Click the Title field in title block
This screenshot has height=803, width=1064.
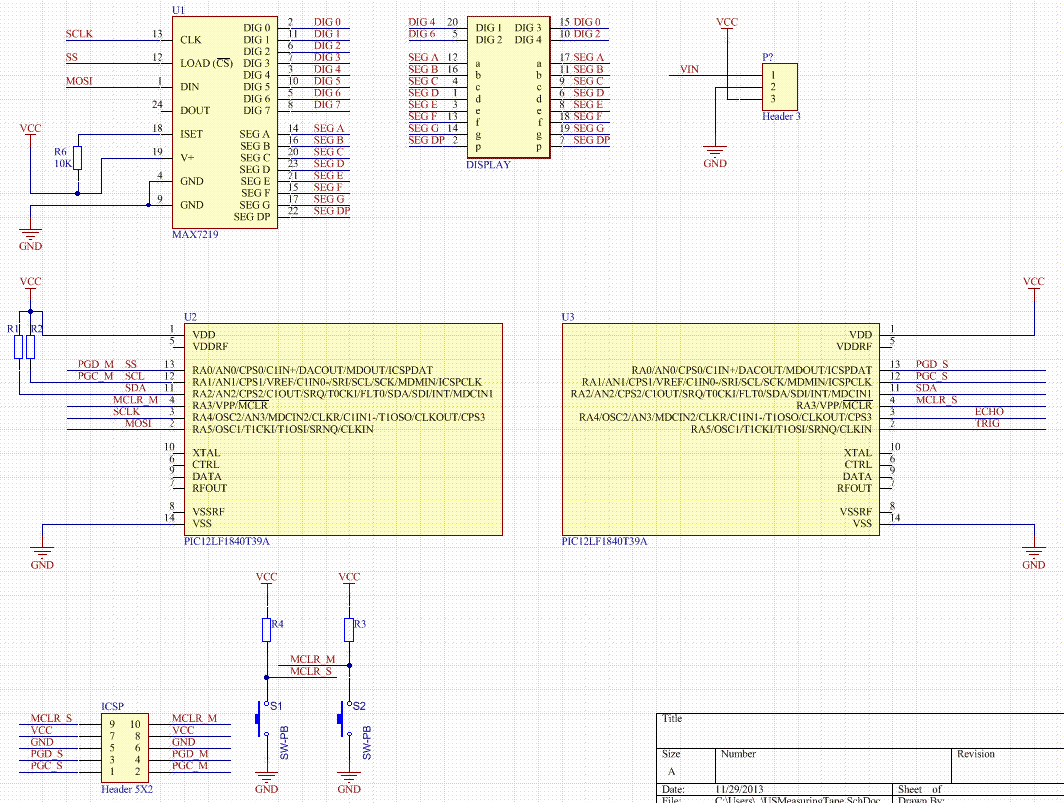tap(672, 719)
